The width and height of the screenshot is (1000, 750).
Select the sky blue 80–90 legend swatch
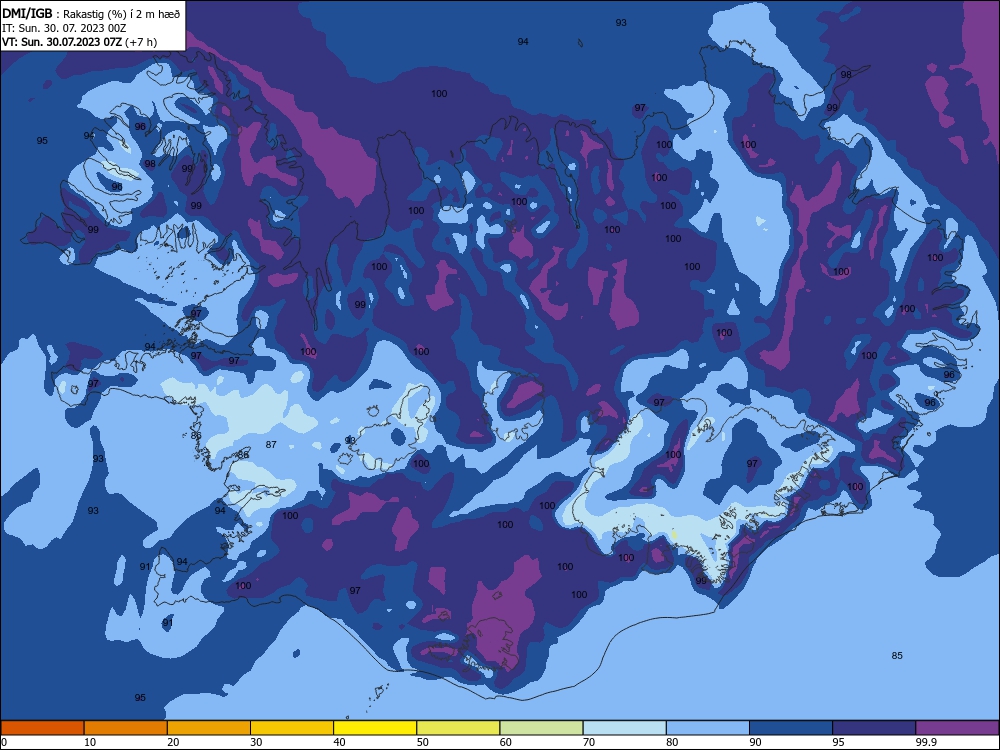[708, 728]
